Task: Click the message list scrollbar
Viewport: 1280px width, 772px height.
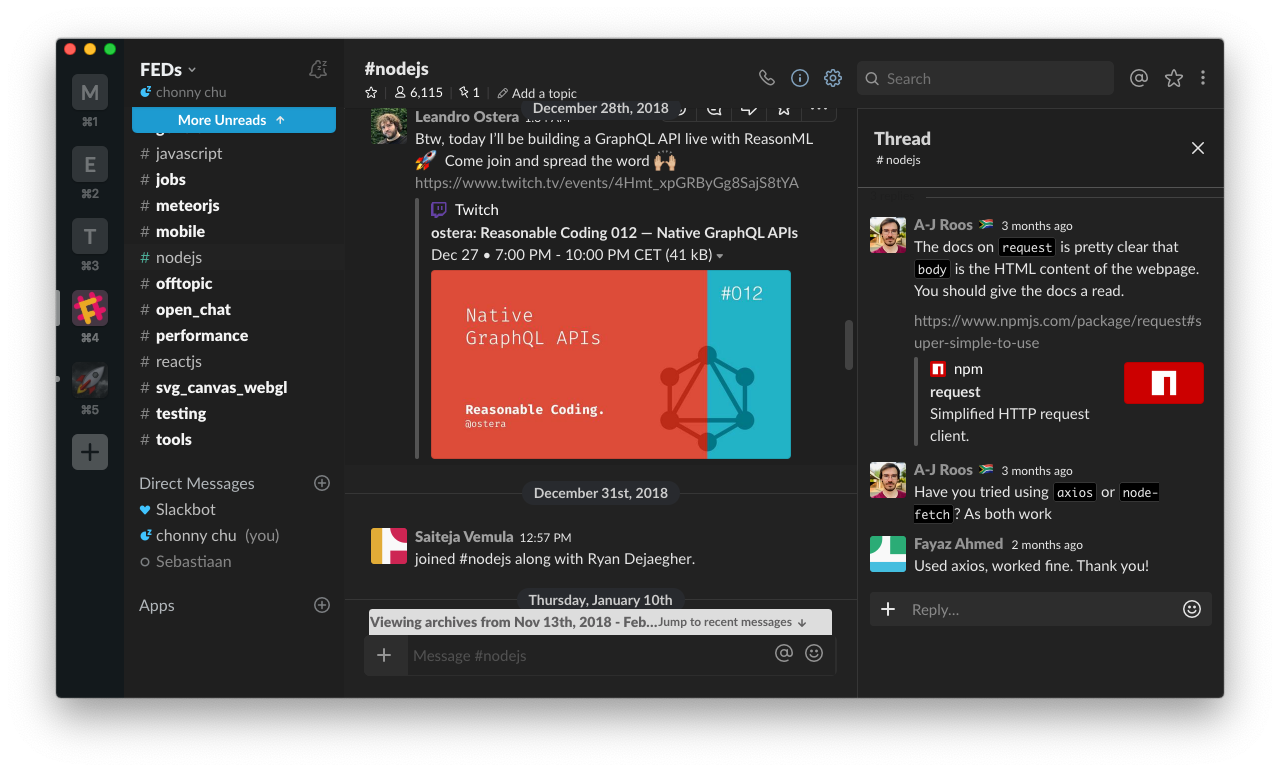Action: [850, 345]
